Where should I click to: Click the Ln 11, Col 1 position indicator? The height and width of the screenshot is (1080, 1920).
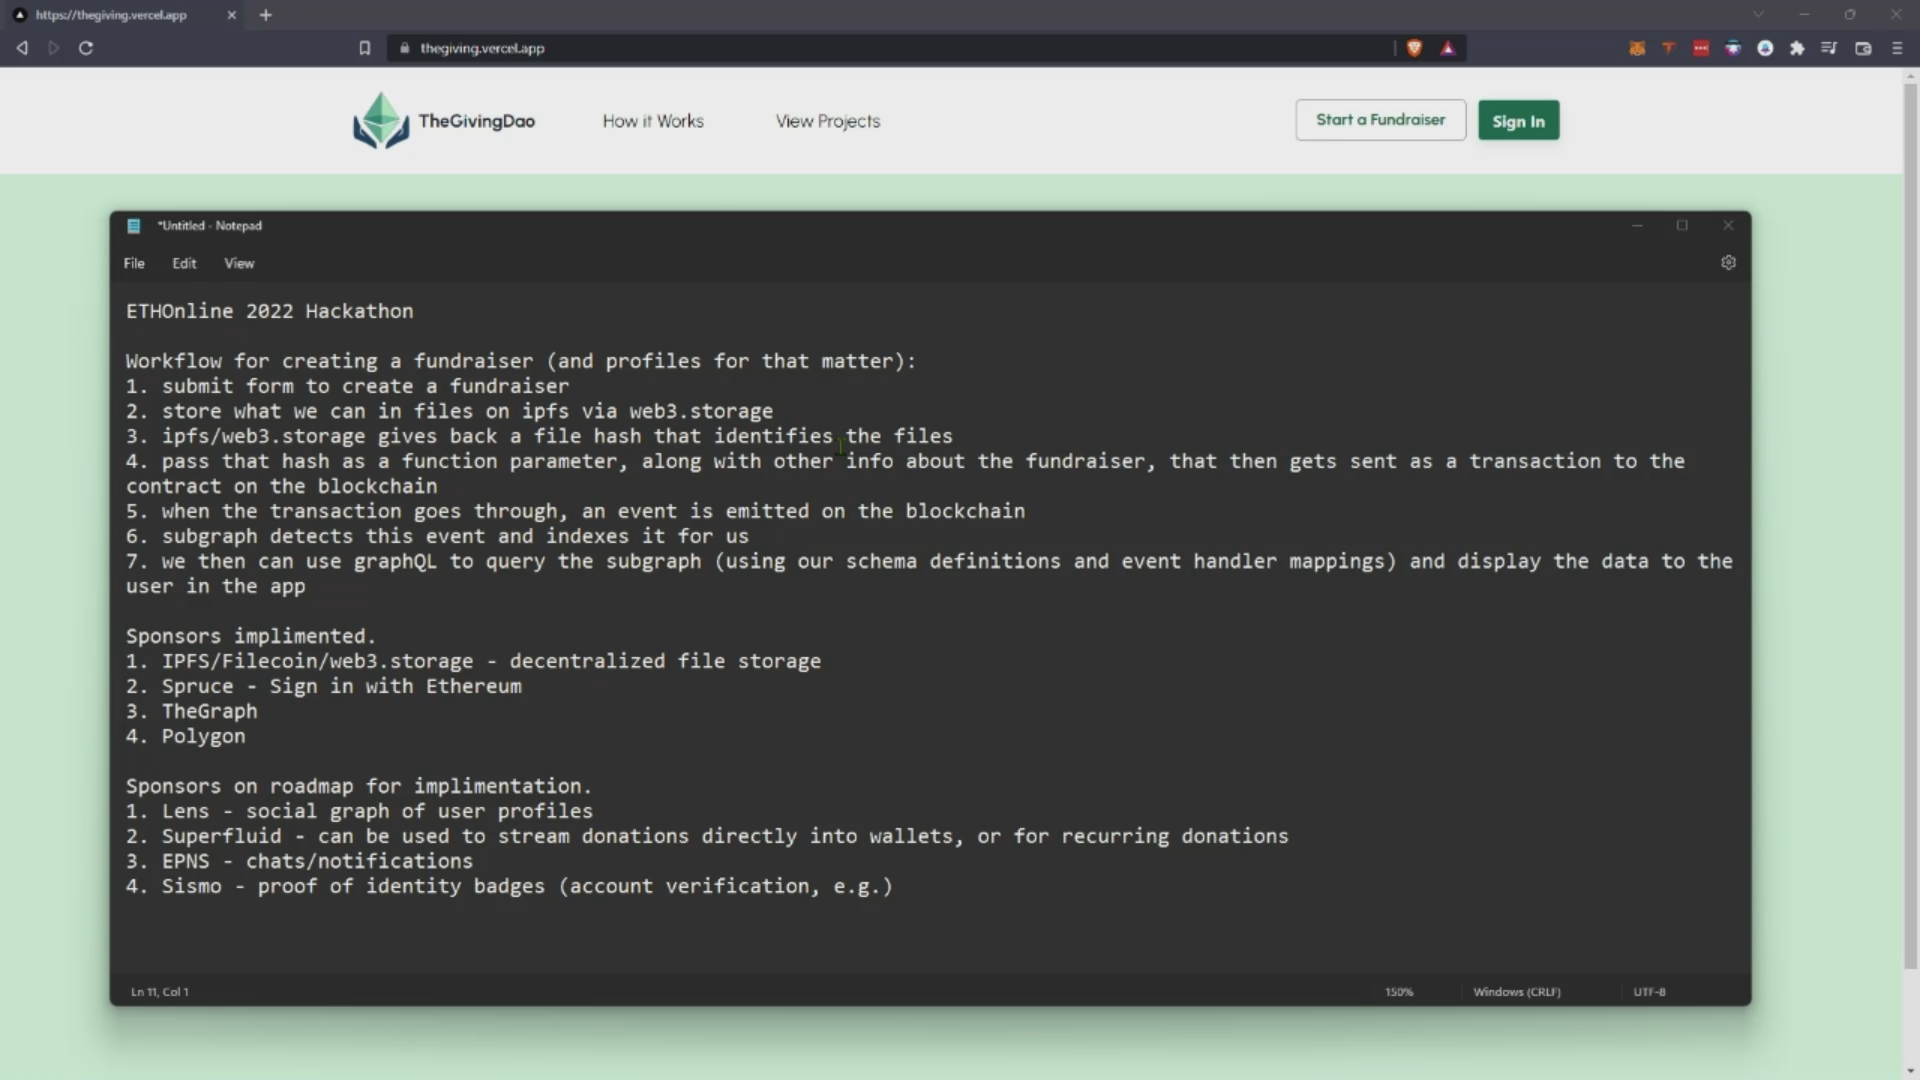160,992
